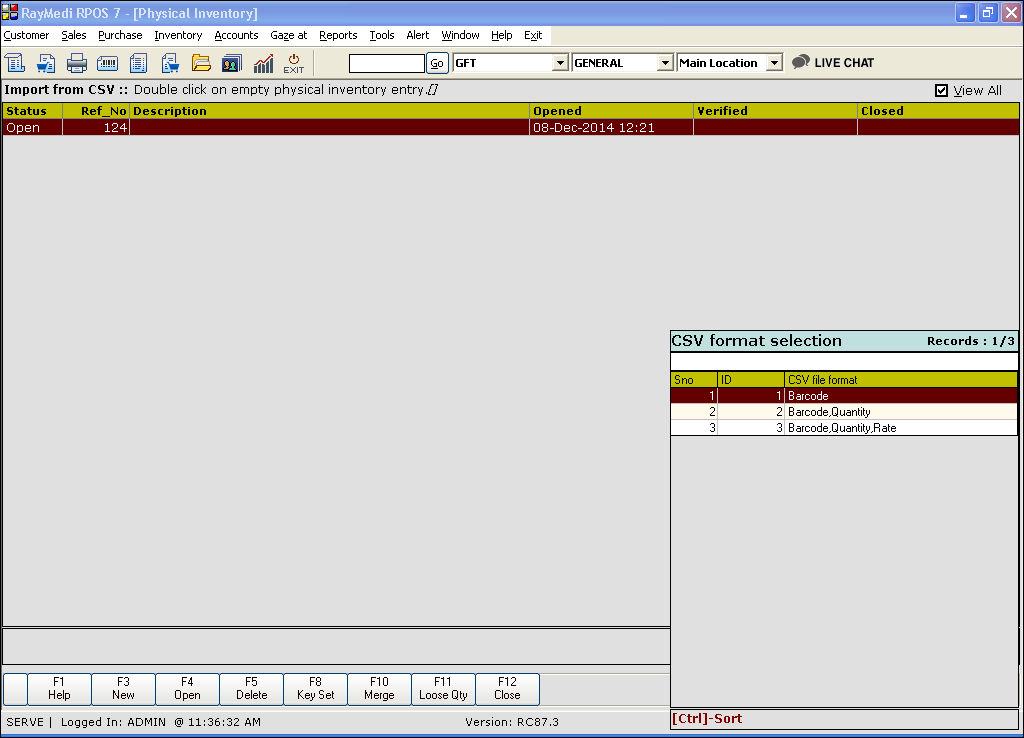This screenshot has height=738, width=1024.
Task: Click the Verified column header
Action: 775,111
